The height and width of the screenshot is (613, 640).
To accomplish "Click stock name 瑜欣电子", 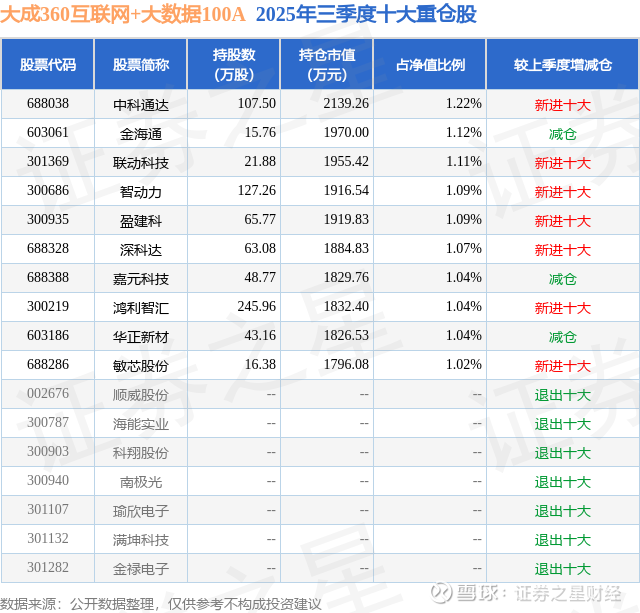I will (141, 511).
